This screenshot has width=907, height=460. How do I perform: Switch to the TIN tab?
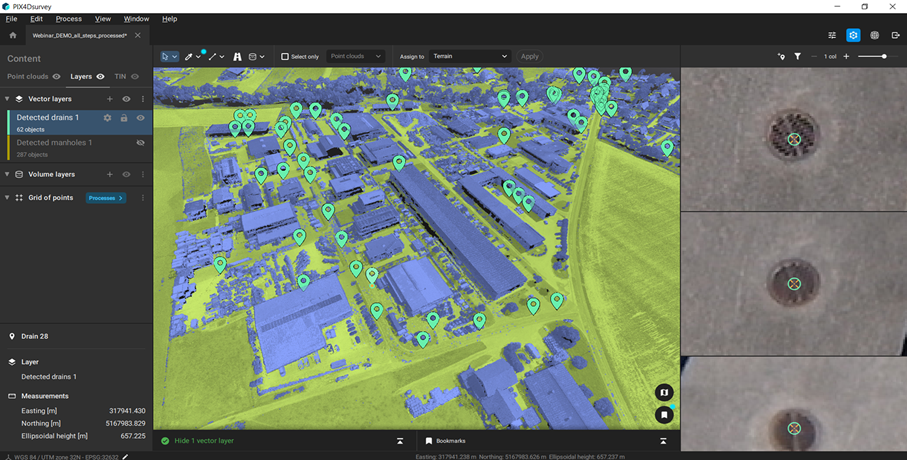120,76
